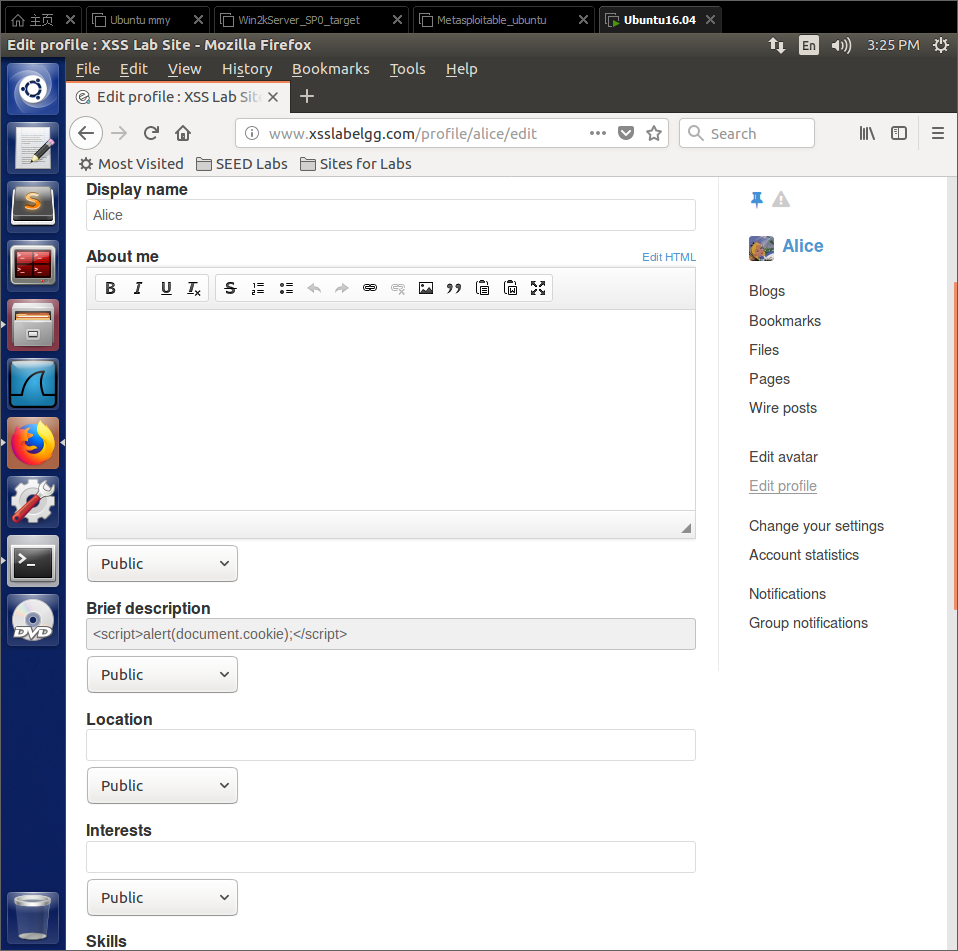Image resolution: width=958 pixels, height=951 pixels.
Task: Open a new Firefox tab
Action: (307, 97)
